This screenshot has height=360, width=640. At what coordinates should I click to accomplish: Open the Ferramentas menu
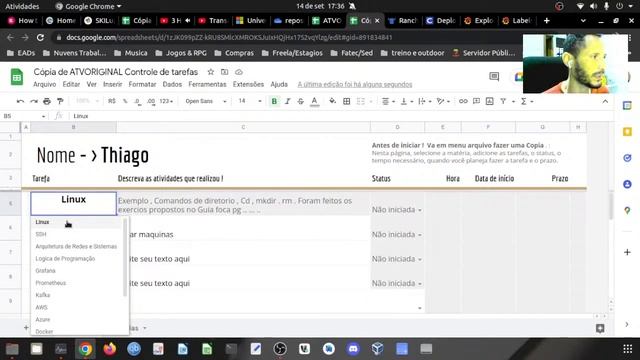tap(207, 84)
